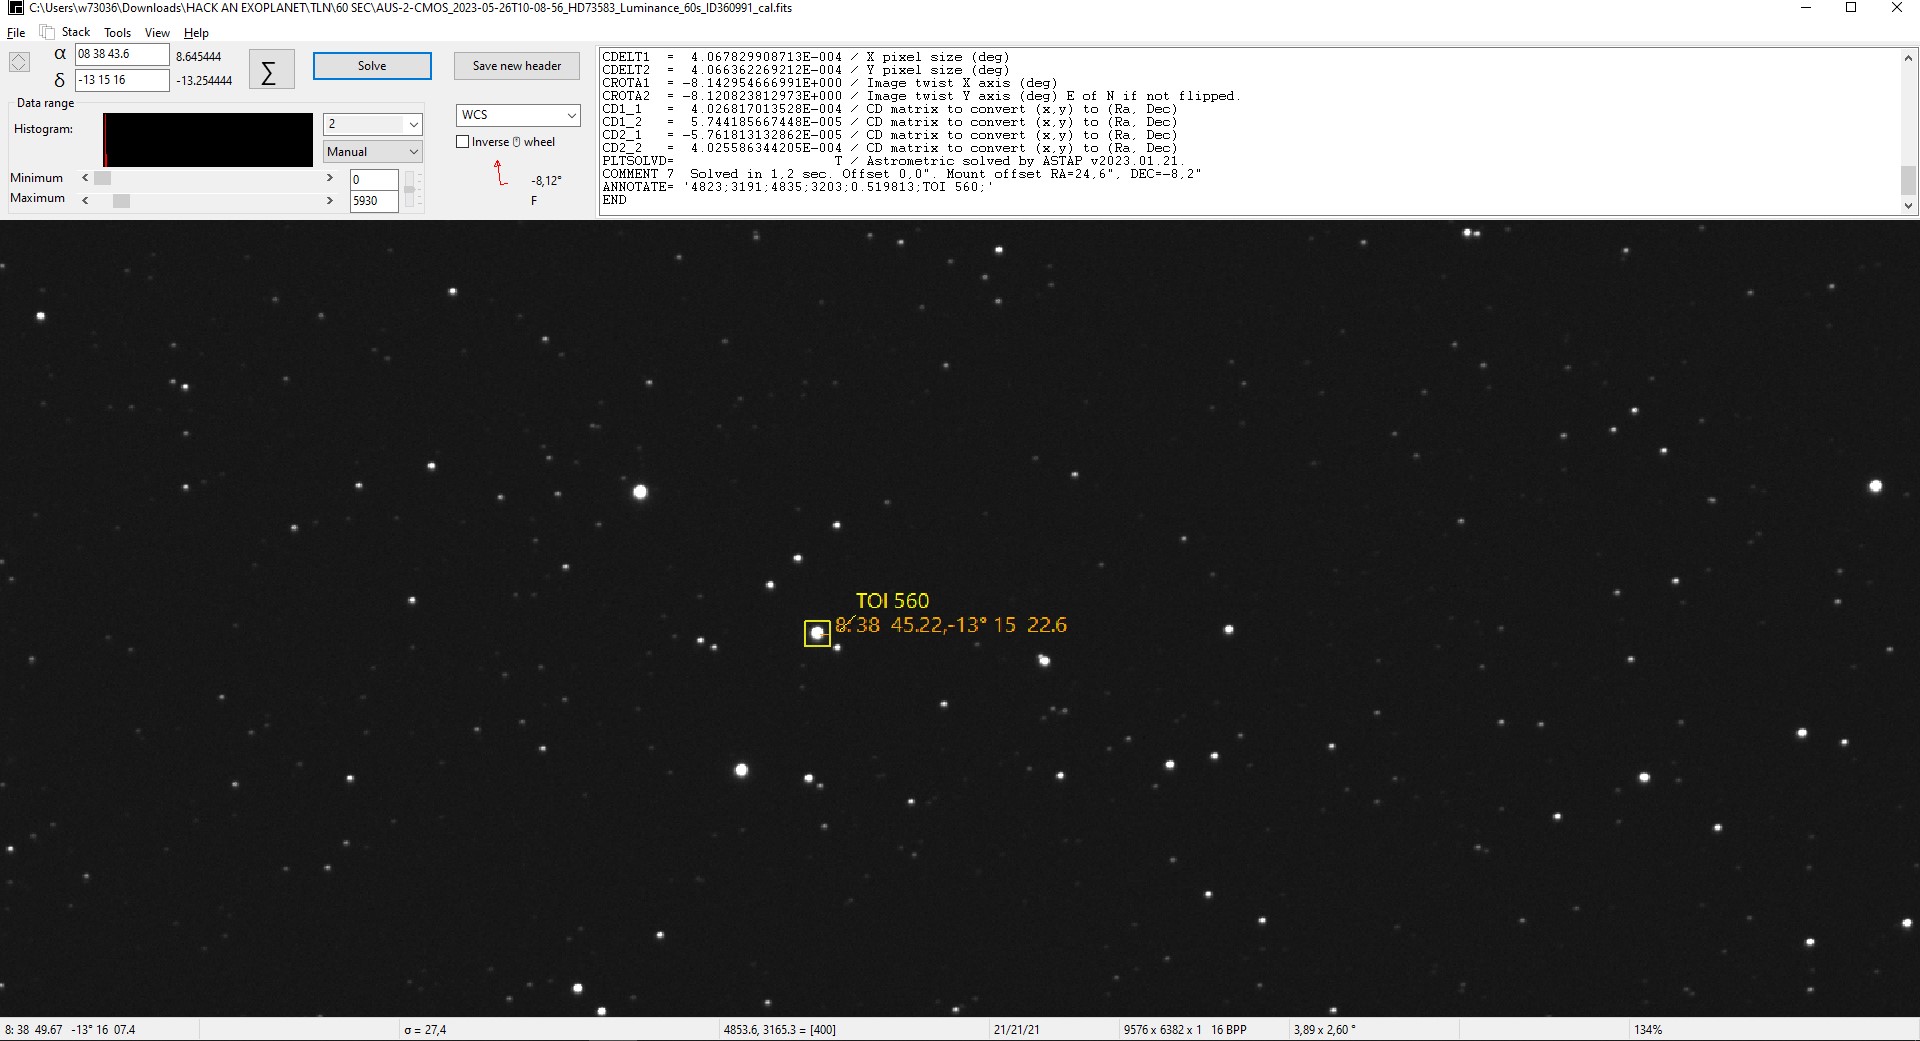Click the FITS header scrollbar down arrow
This screenshot has width=1920, height=1041.
pyautogui.click(x=1909, y=205)
